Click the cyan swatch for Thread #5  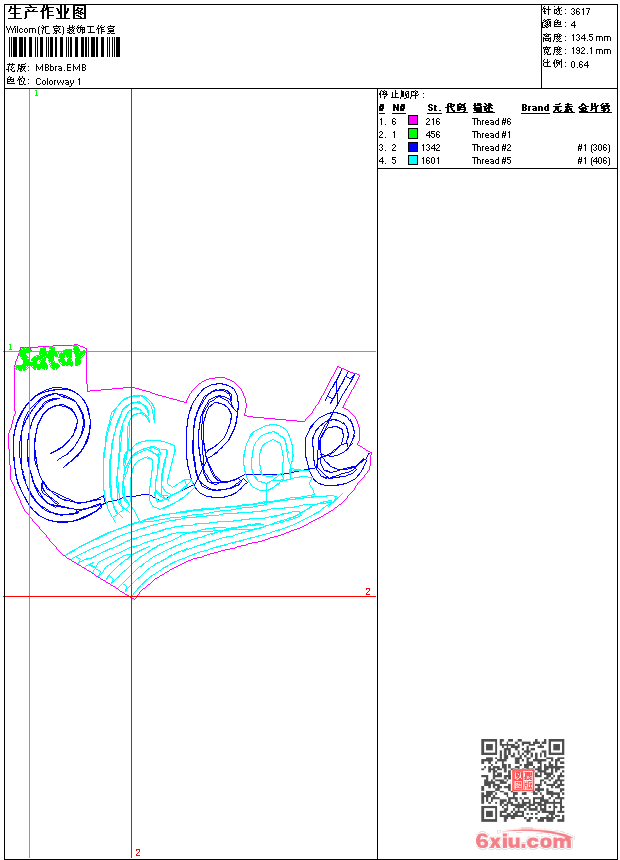pyautogui.click(x=413, y=160)
